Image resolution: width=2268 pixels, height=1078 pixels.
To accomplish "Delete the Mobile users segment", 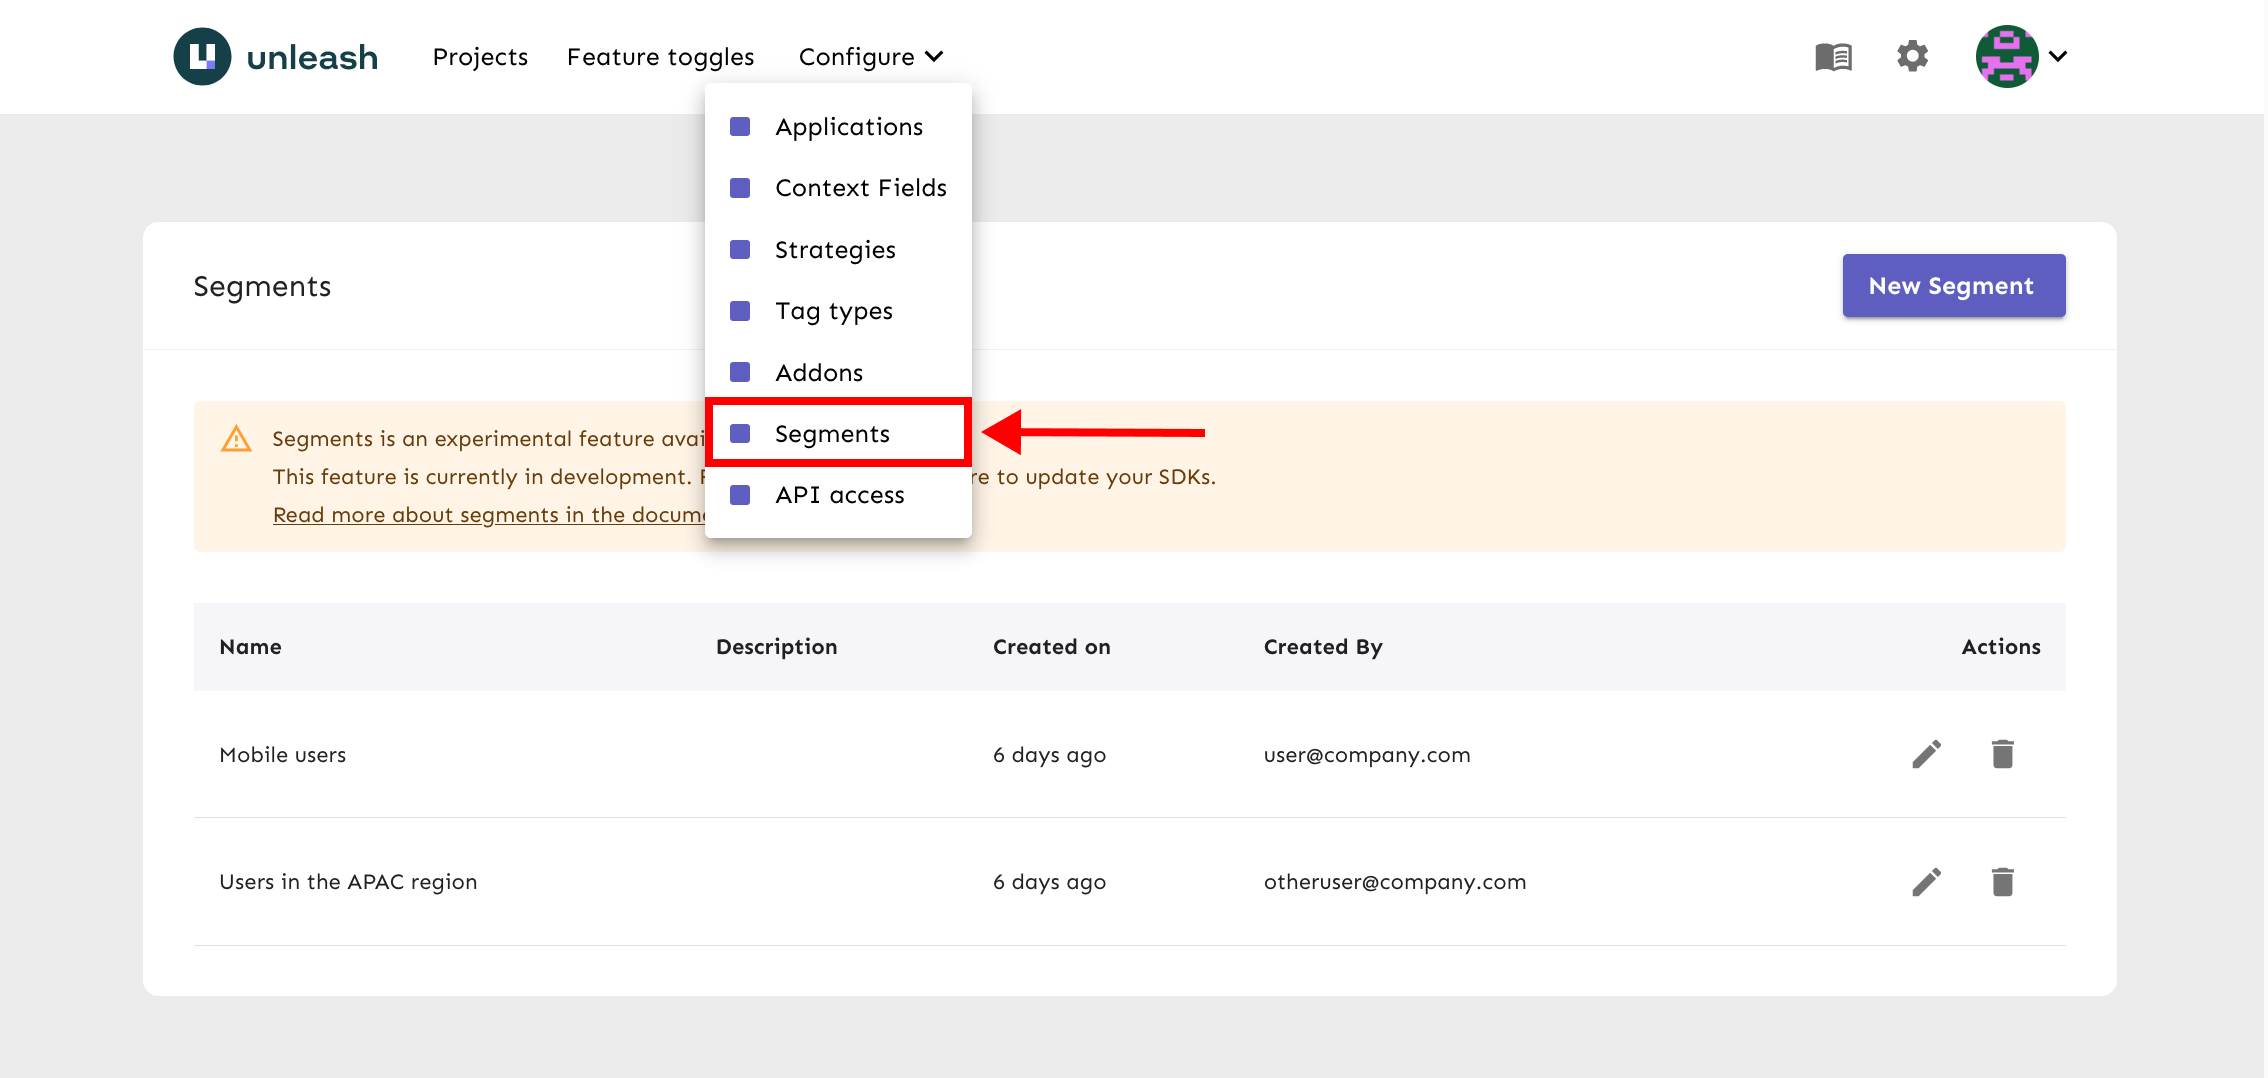I will pos(2002,754).
